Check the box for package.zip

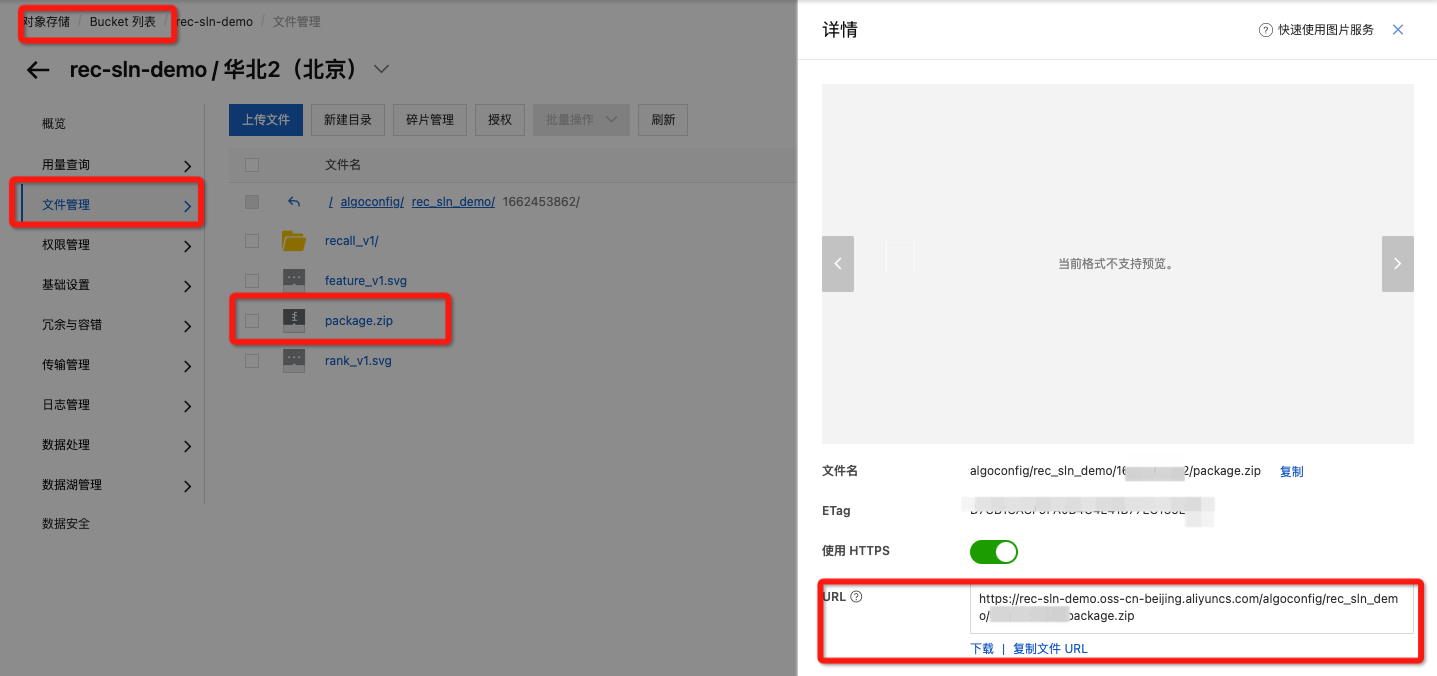[x=252, y=321]
